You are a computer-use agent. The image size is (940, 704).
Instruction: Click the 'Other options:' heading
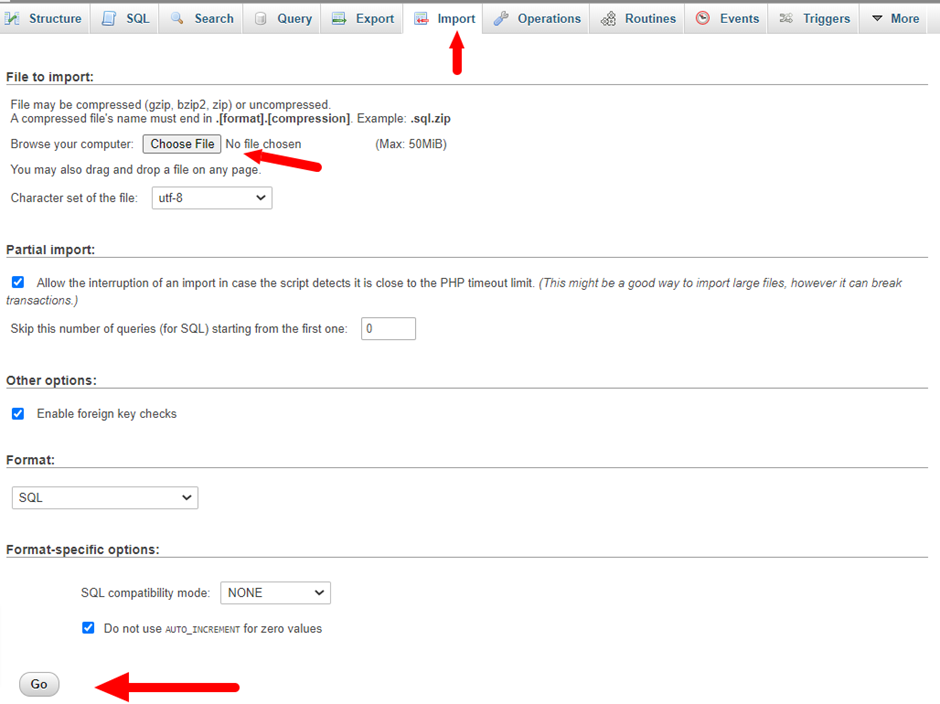tap(51, 380)
